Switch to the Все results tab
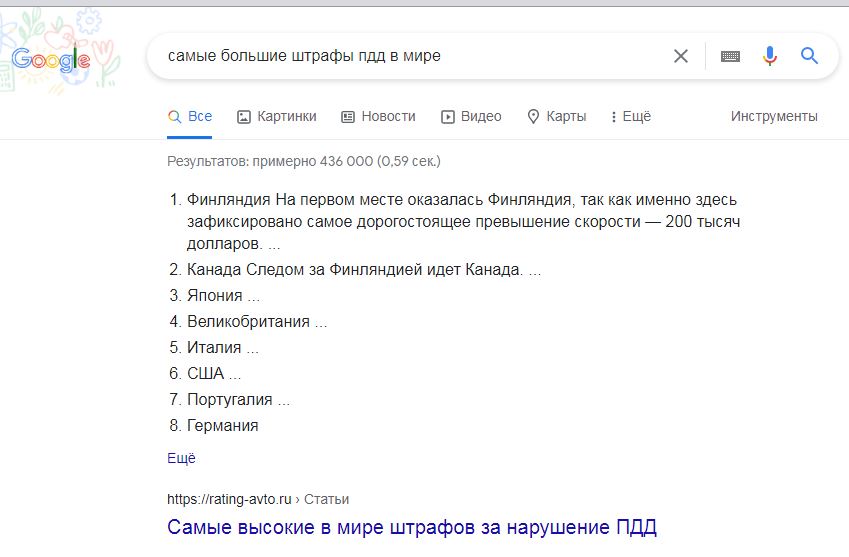The width and height of the screenshot is (849, 557). 190,116
